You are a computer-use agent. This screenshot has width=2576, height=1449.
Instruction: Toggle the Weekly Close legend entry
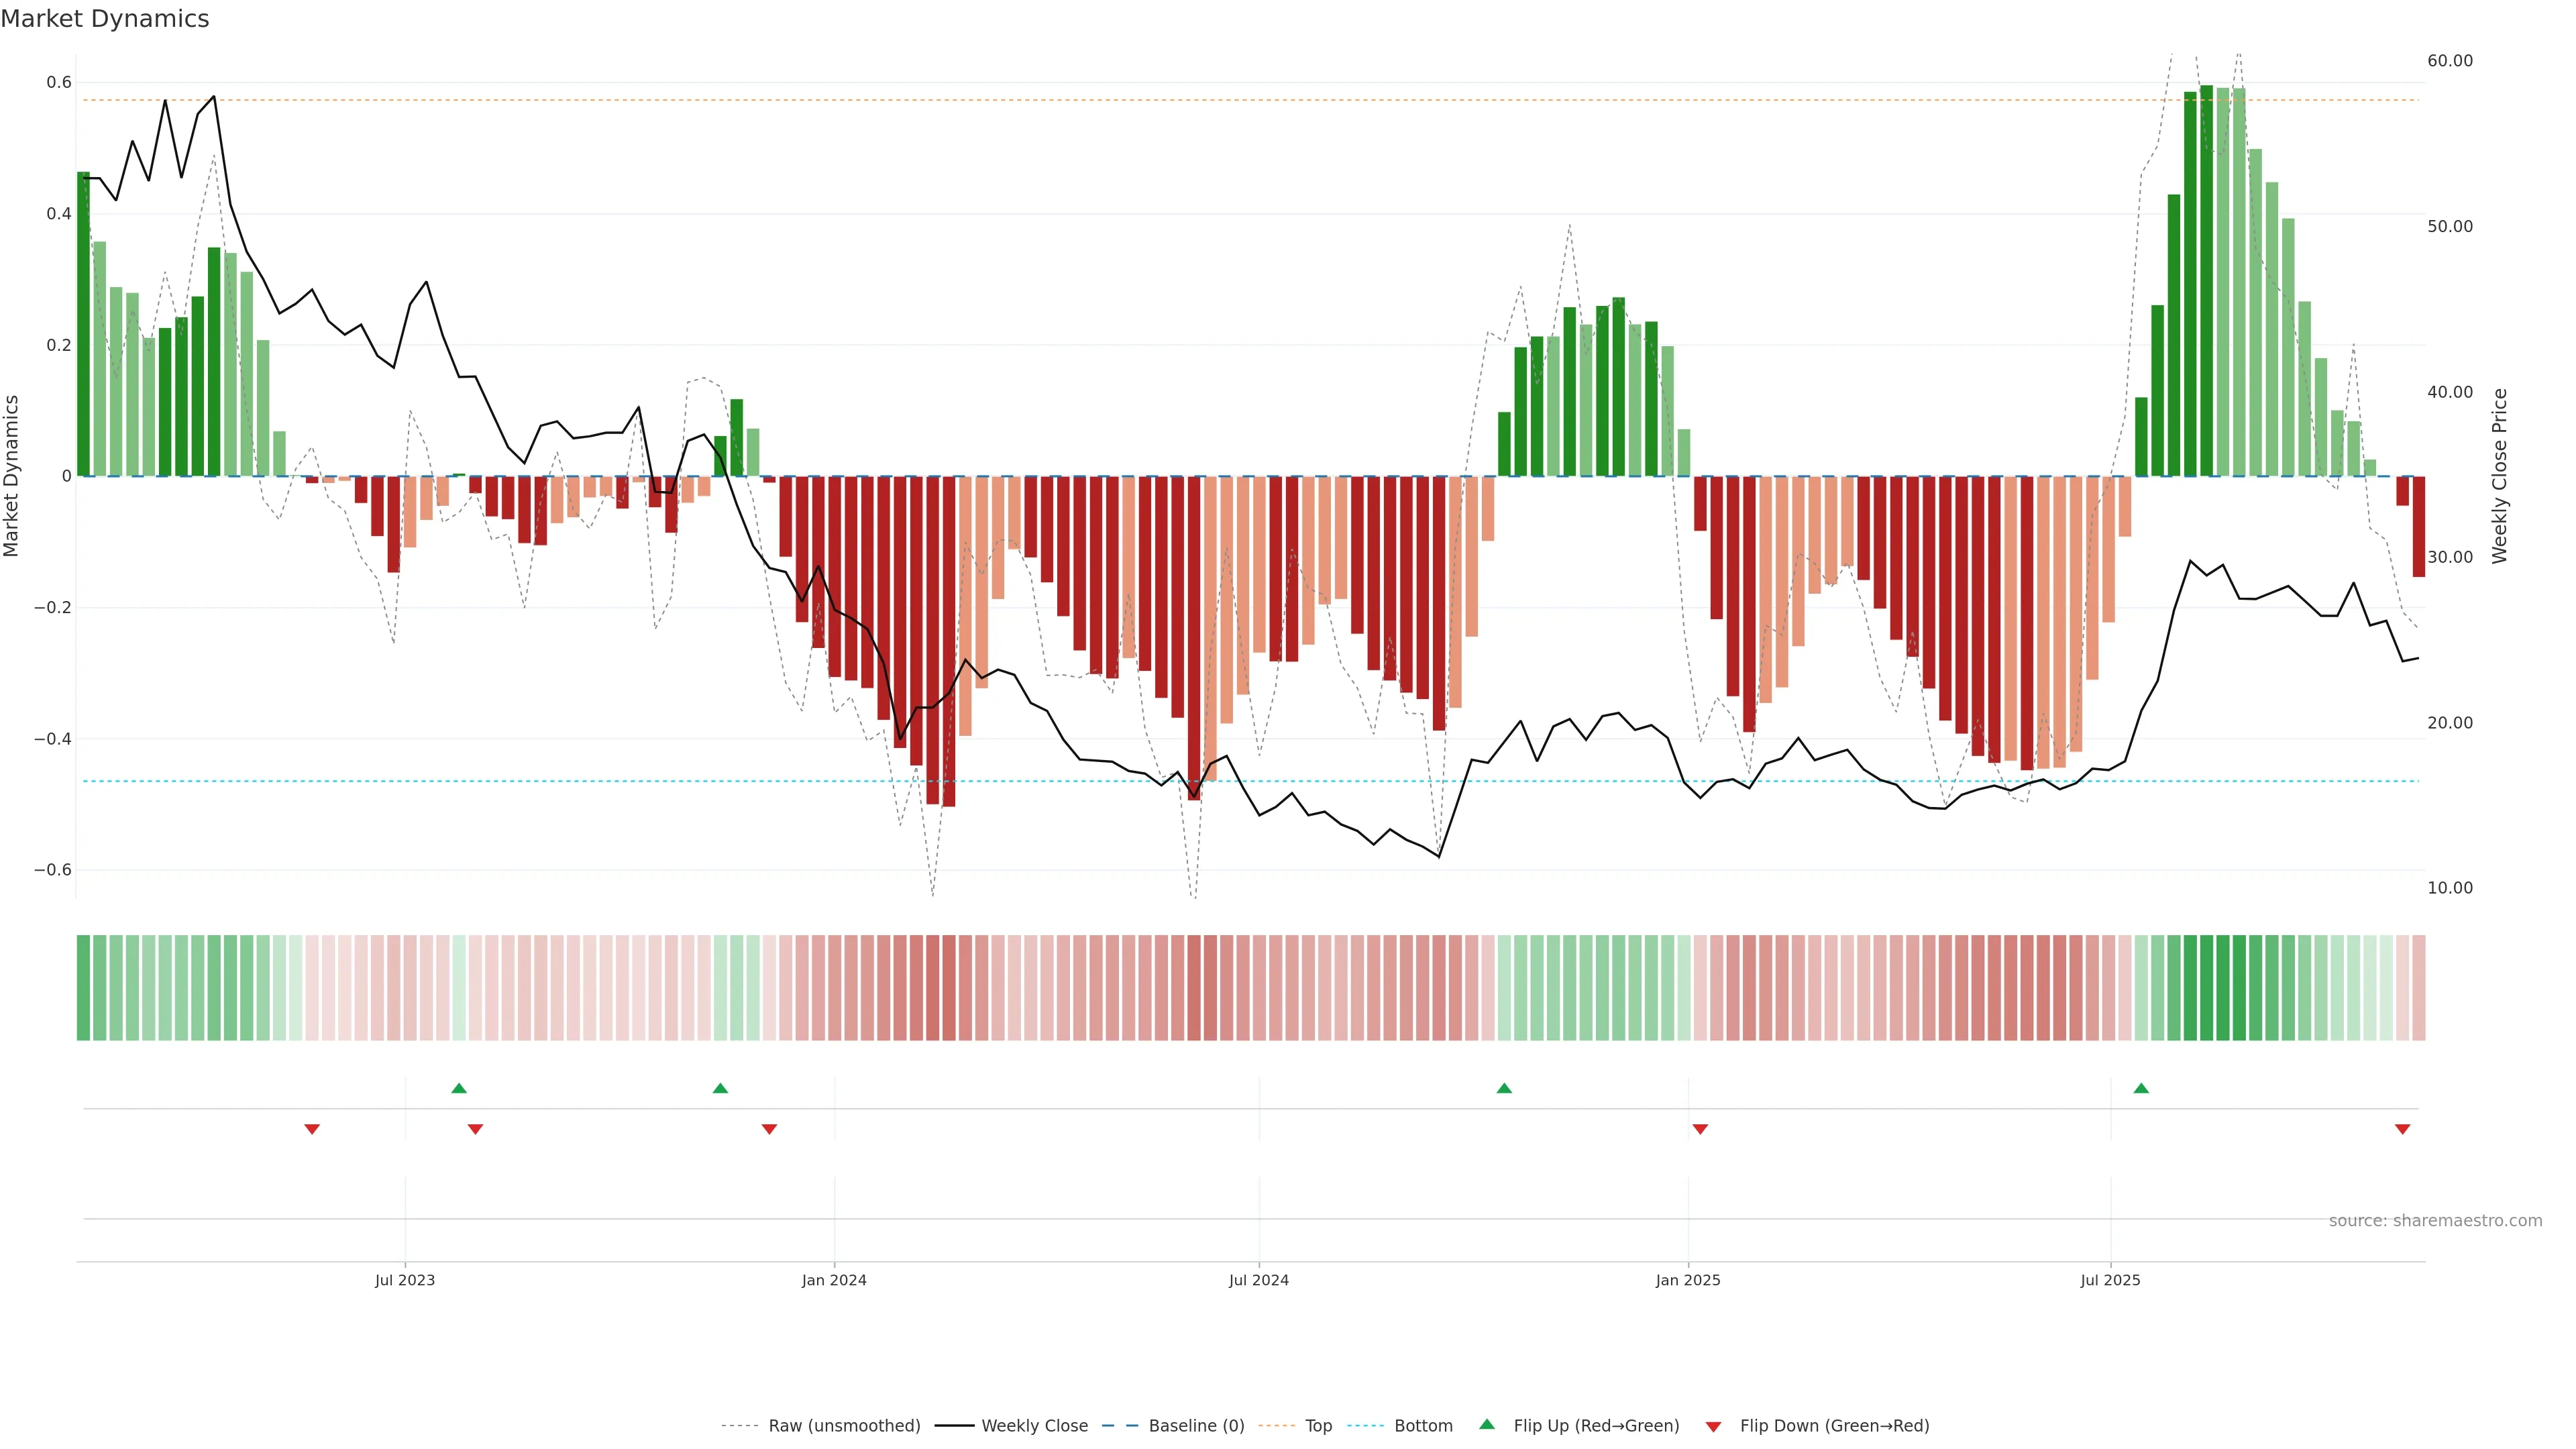pos(1034,1425)
